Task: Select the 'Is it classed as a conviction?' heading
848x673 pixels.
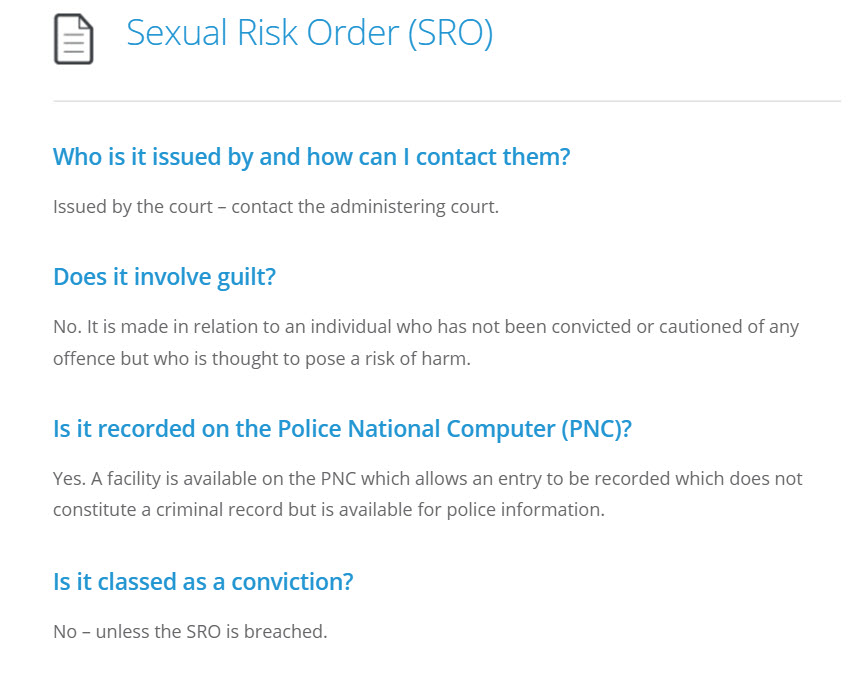Action: [x=203, y=582]
